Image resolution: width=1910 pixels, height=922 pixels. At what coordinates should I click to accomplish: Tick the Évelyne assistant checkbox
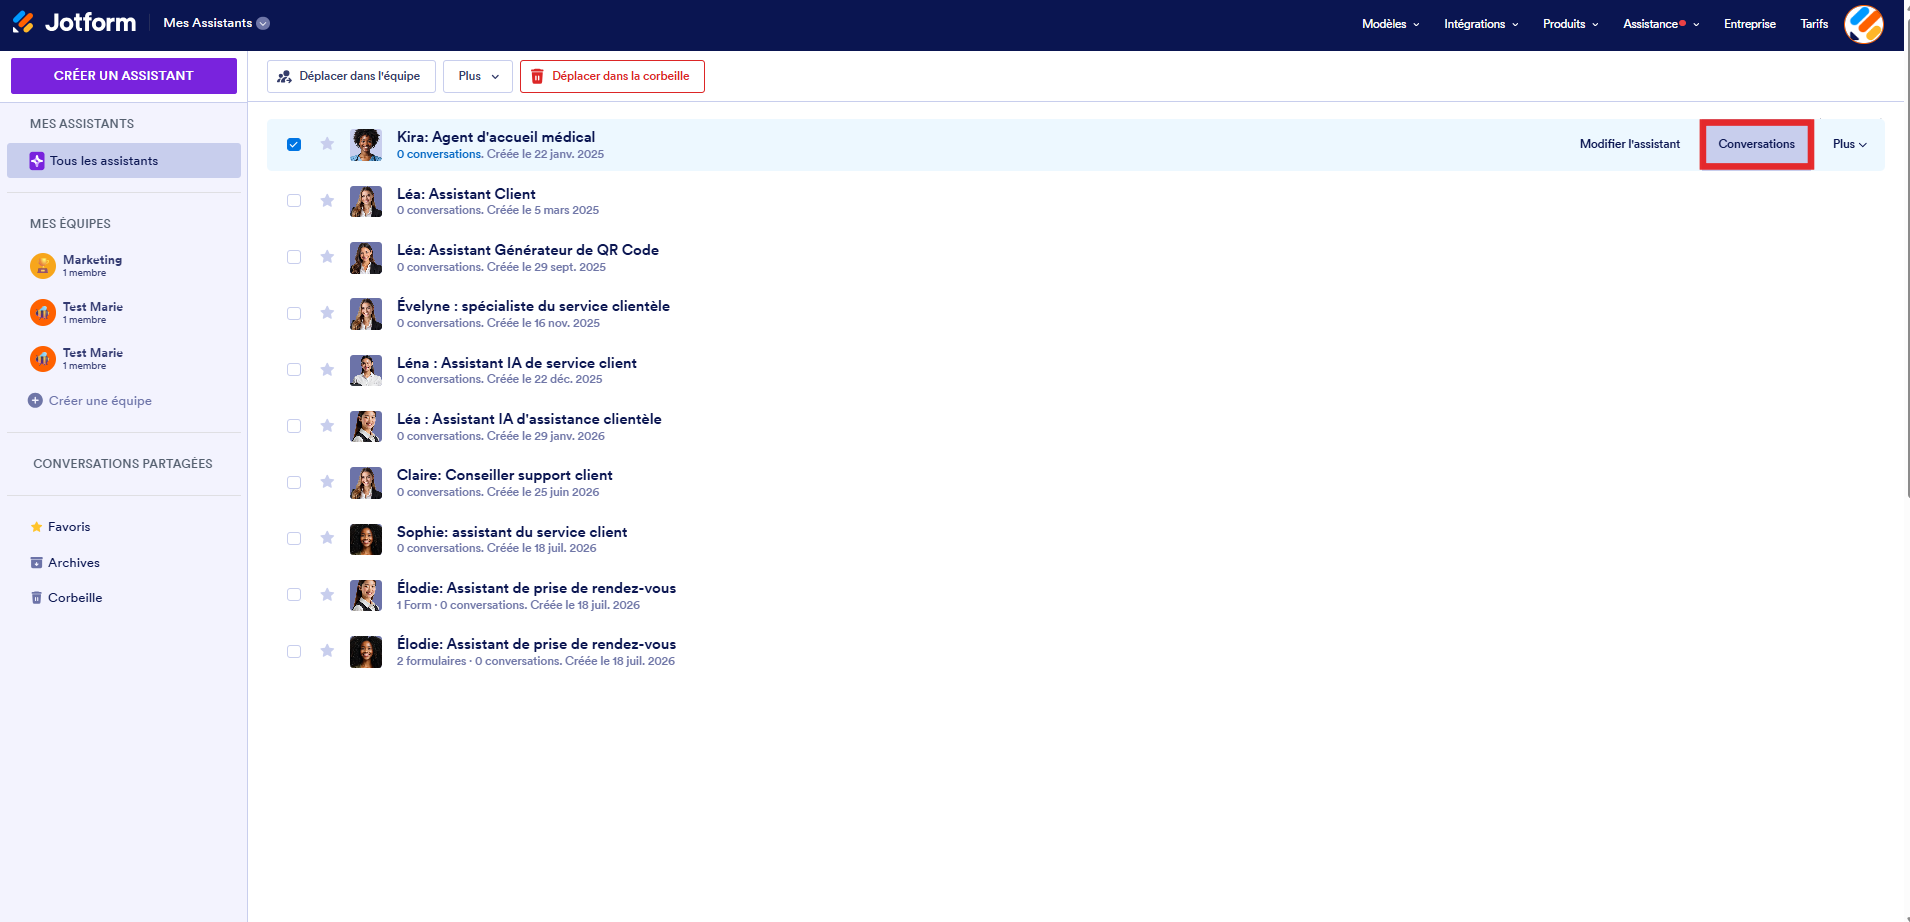[x=294, y=313]
